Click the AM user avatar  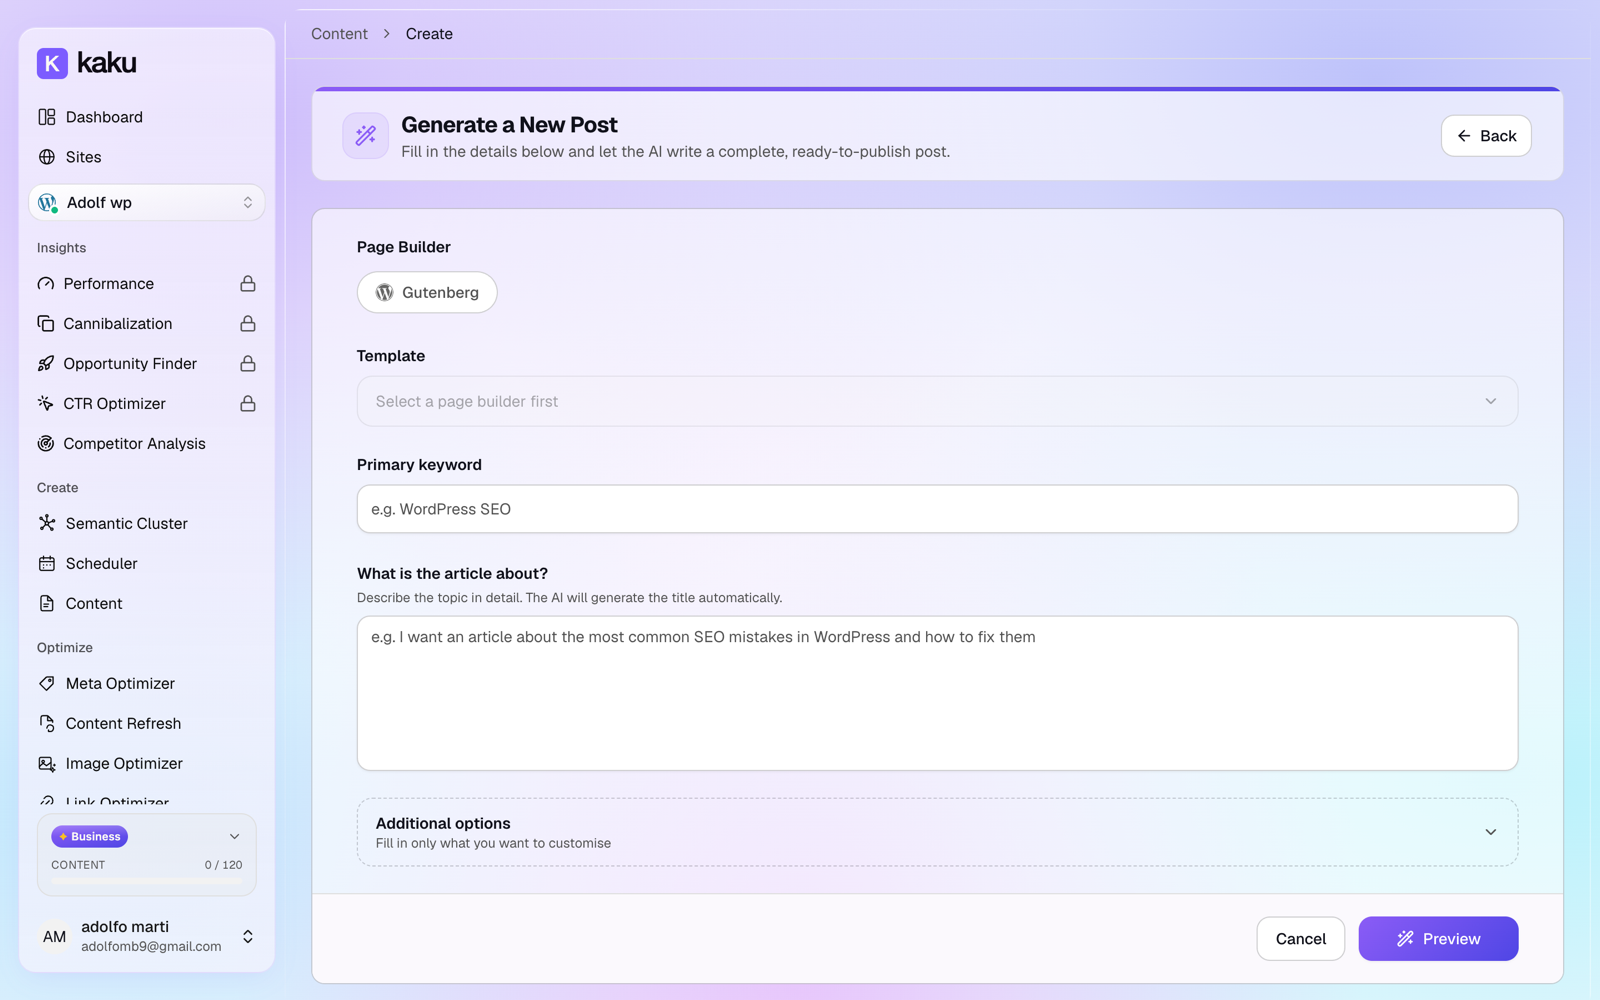(x=54, y=937)
